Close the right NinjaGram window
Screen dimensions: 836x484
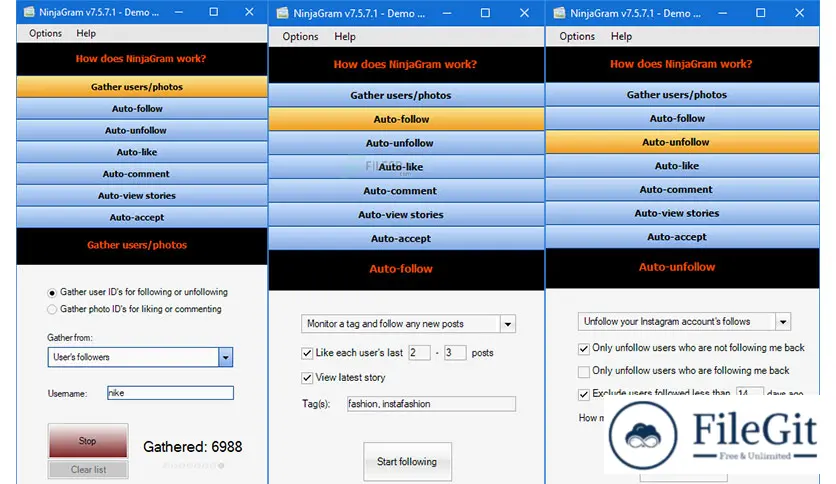click(x=799, y=13)
